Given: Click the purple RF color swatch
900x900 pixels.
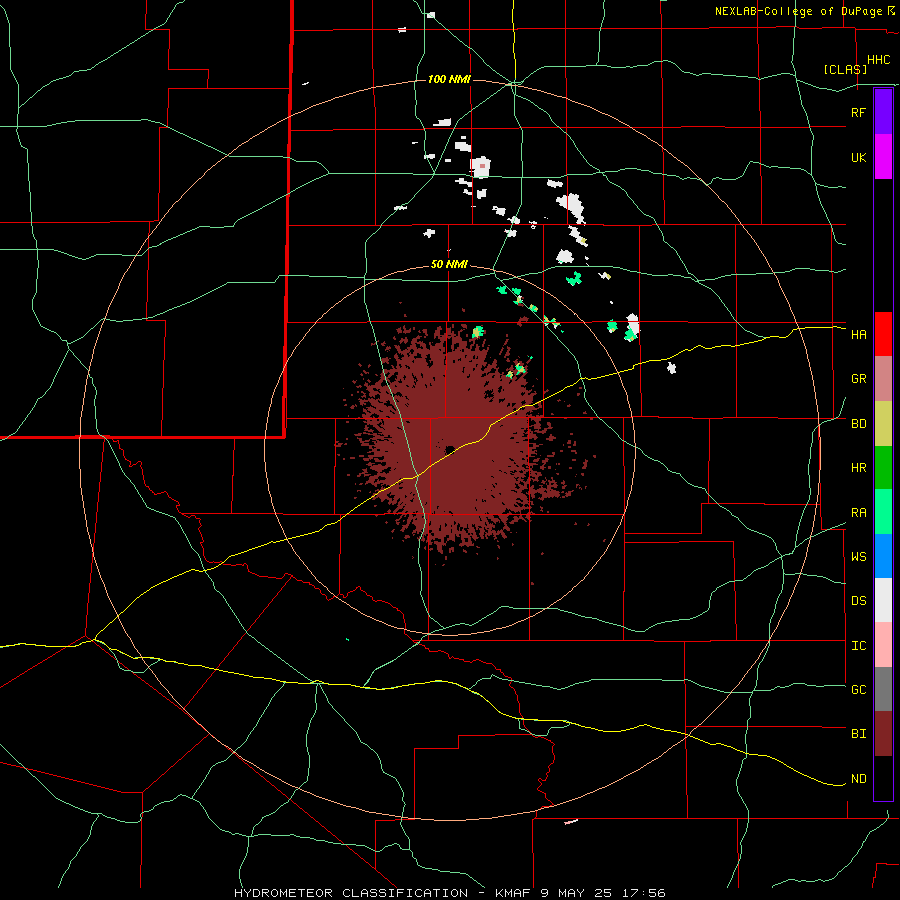Looking at the screenshot, I should click(x=883, y=112).
